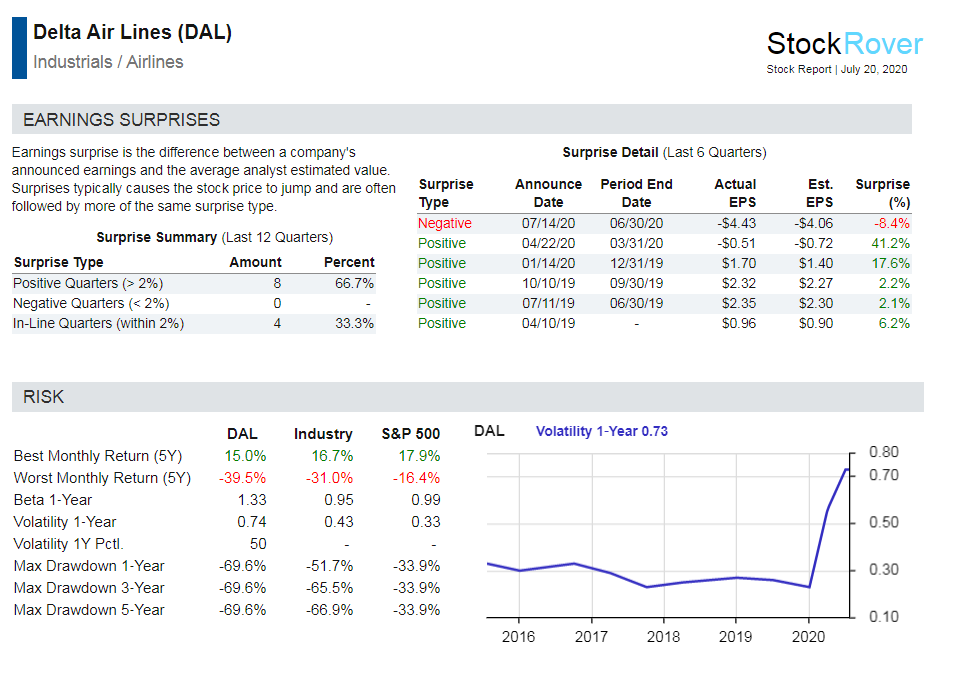Image resolution: width=957 pixels, height=683 pixels.
Task: Click the -8.4% surprise value
Action: [x=892, y=223]
